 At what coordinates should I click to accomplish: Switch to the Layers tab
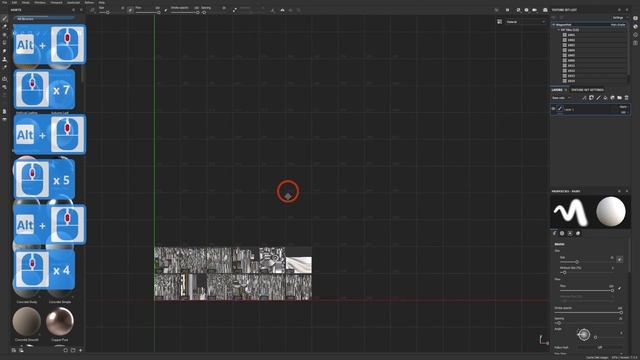coord(557,90)
